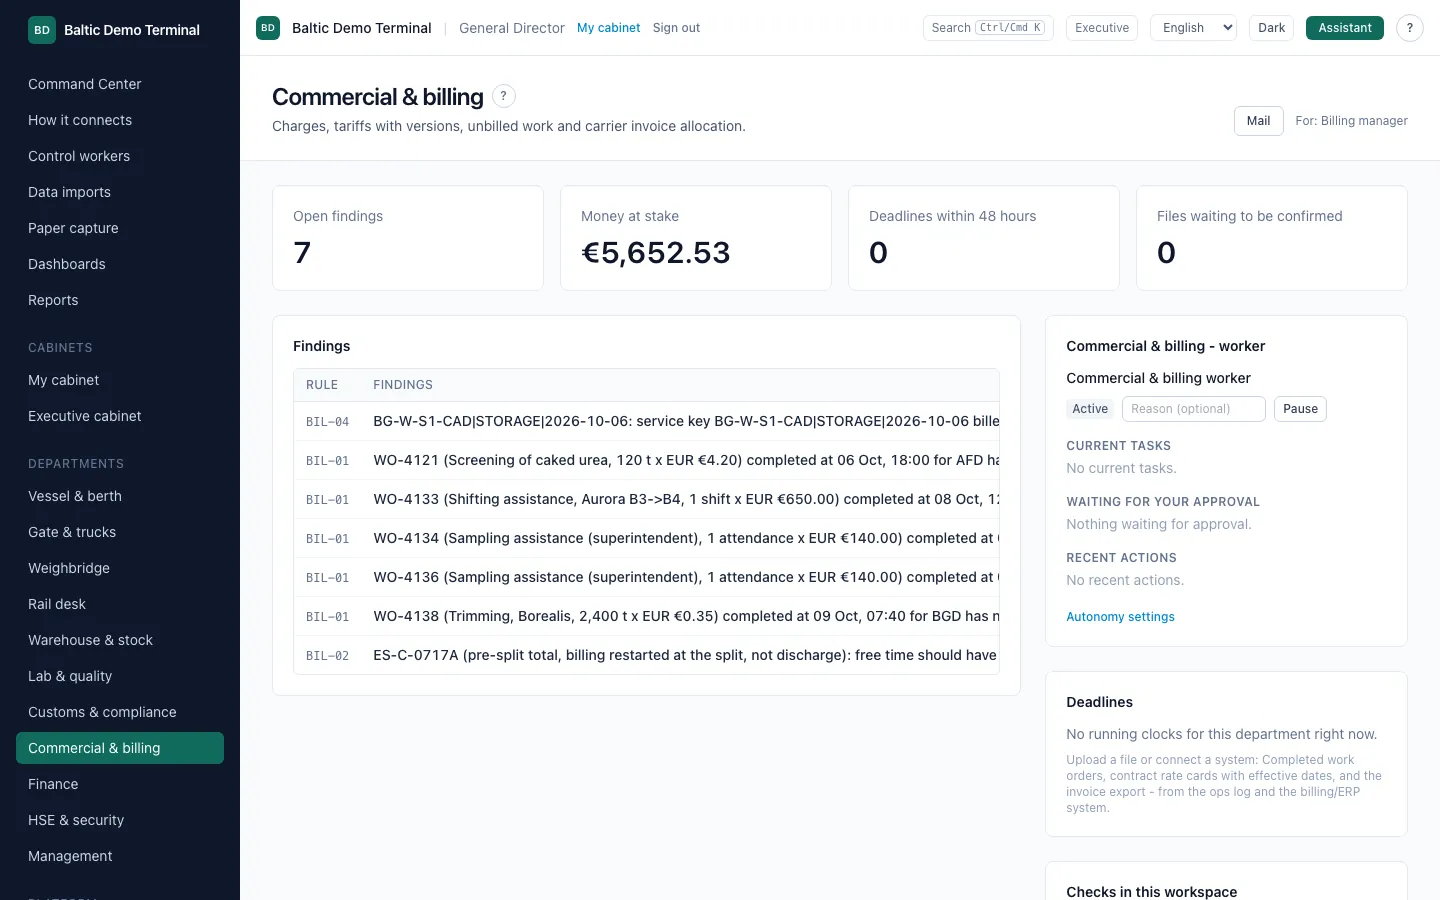Open Management department
This screenshot has height=900, width=1440.
click(120, 856)
